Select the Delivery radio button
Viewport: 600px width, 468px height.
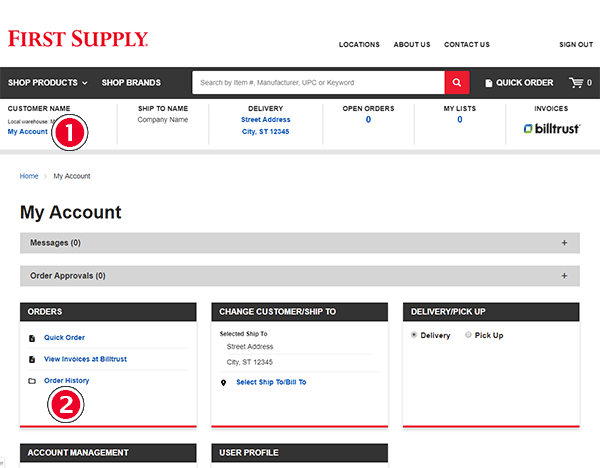point(414,335)
